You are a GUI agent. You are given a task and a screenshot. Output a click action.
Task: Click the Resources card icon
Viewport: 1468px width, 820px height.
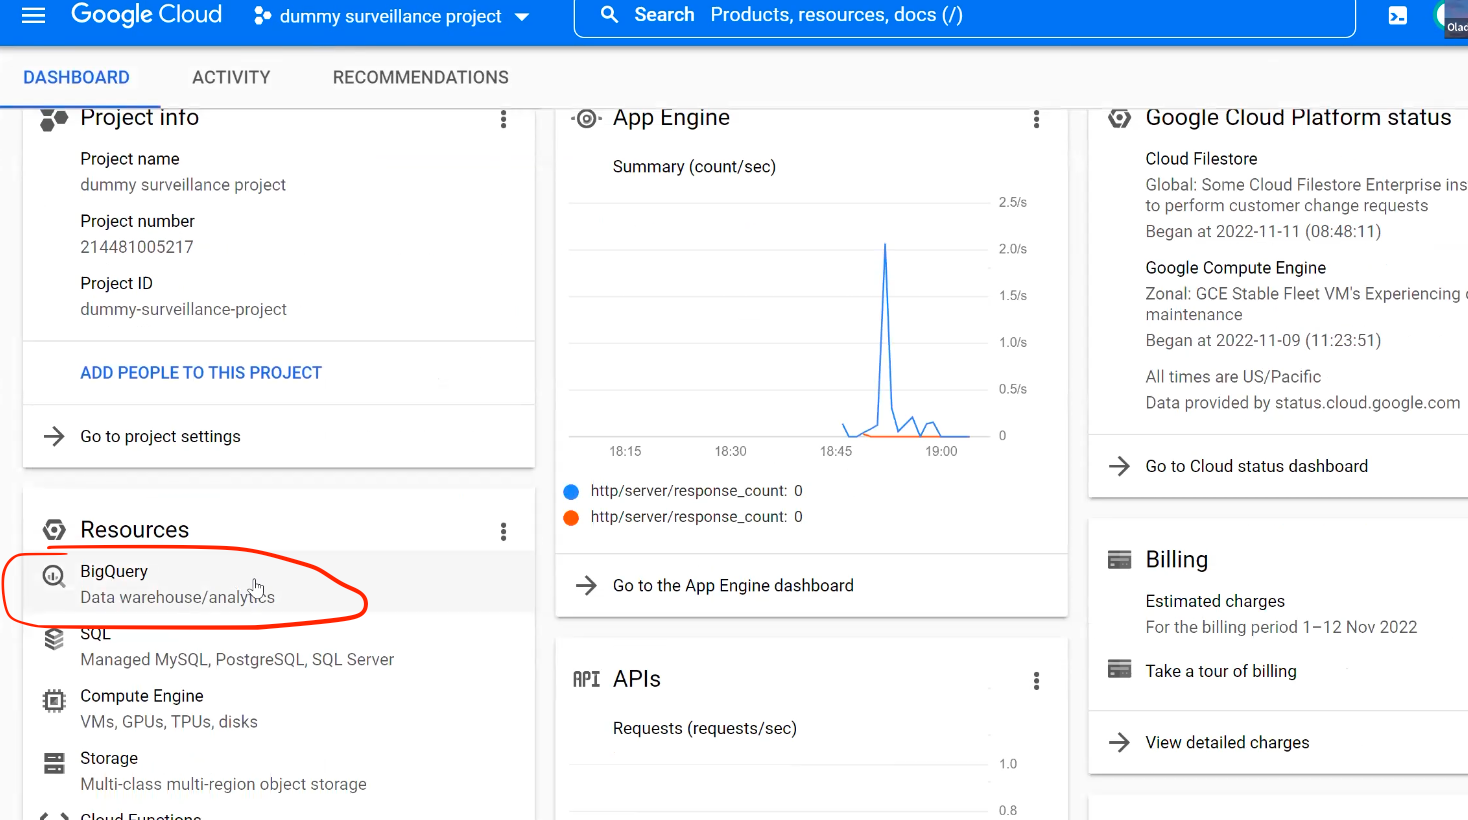tap(54, 530)
